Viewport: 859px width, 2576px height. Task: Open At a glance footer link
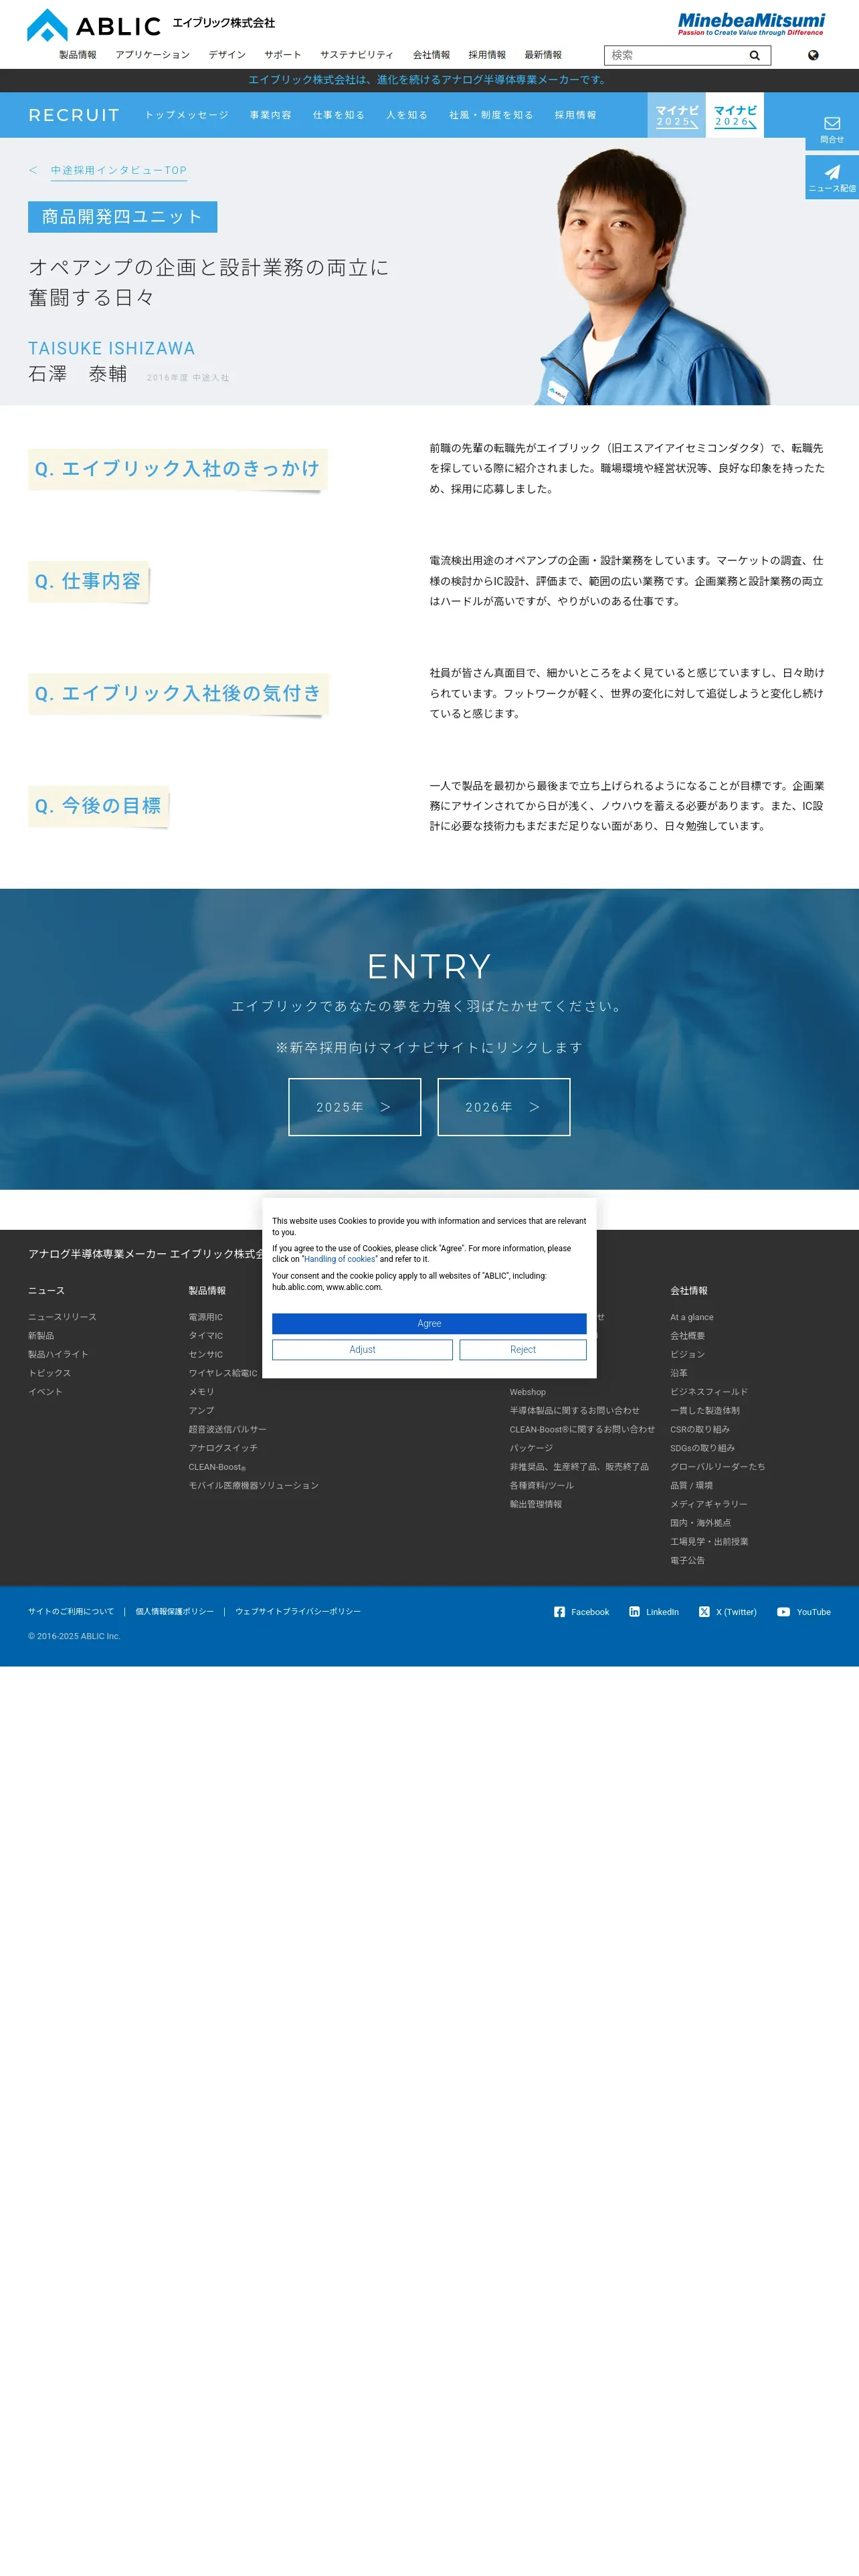(692, 1317)
